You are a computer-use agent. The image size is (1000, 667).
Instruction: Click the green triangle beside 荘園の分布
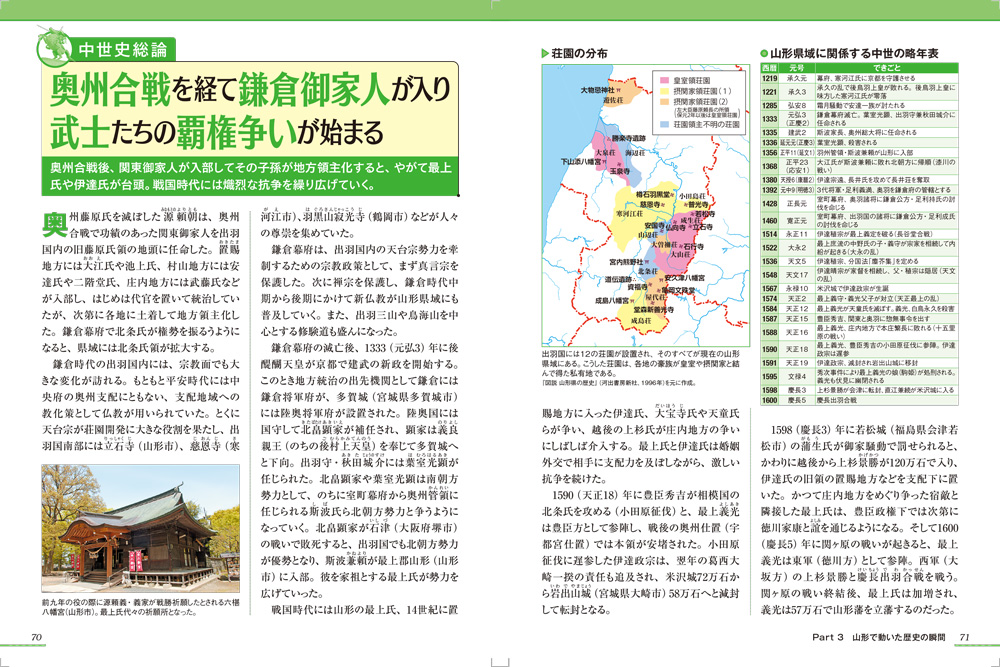click(545, 54)
